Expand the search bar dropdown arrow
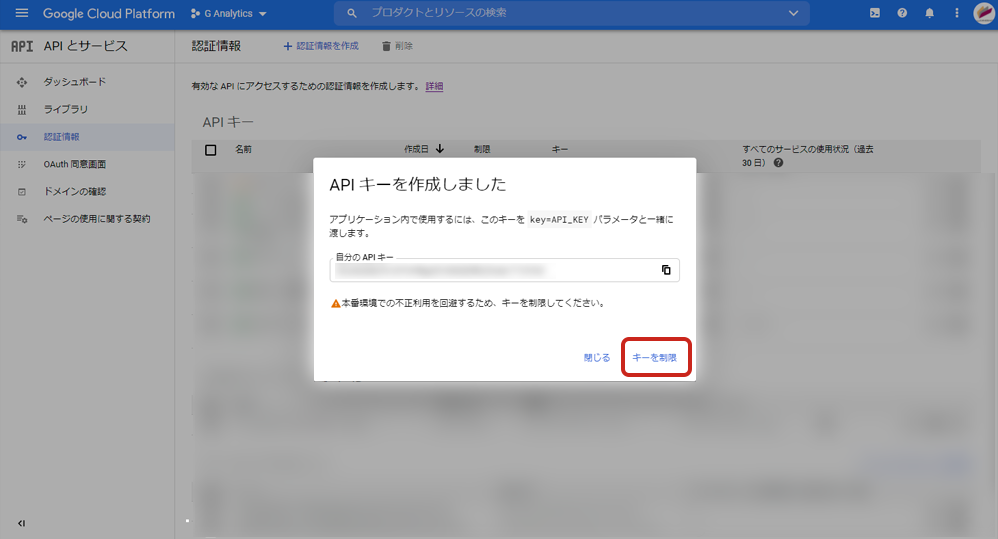This screenshot has width=998, height=539. coord(793,13)
